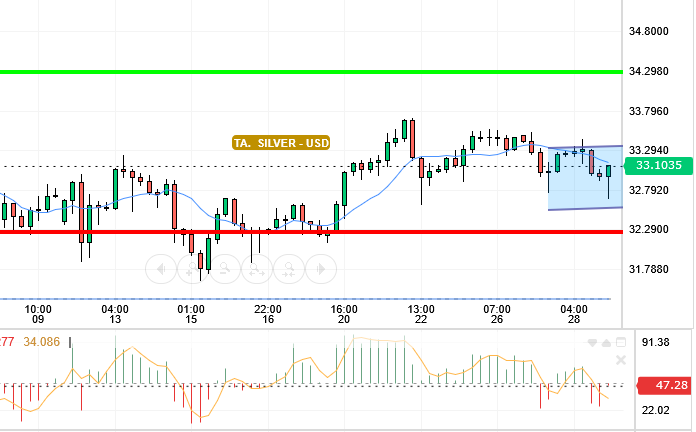Screen dimensions: 696x432
Task: Move indicator panel up with up arrow
Action: coord(606,343)
